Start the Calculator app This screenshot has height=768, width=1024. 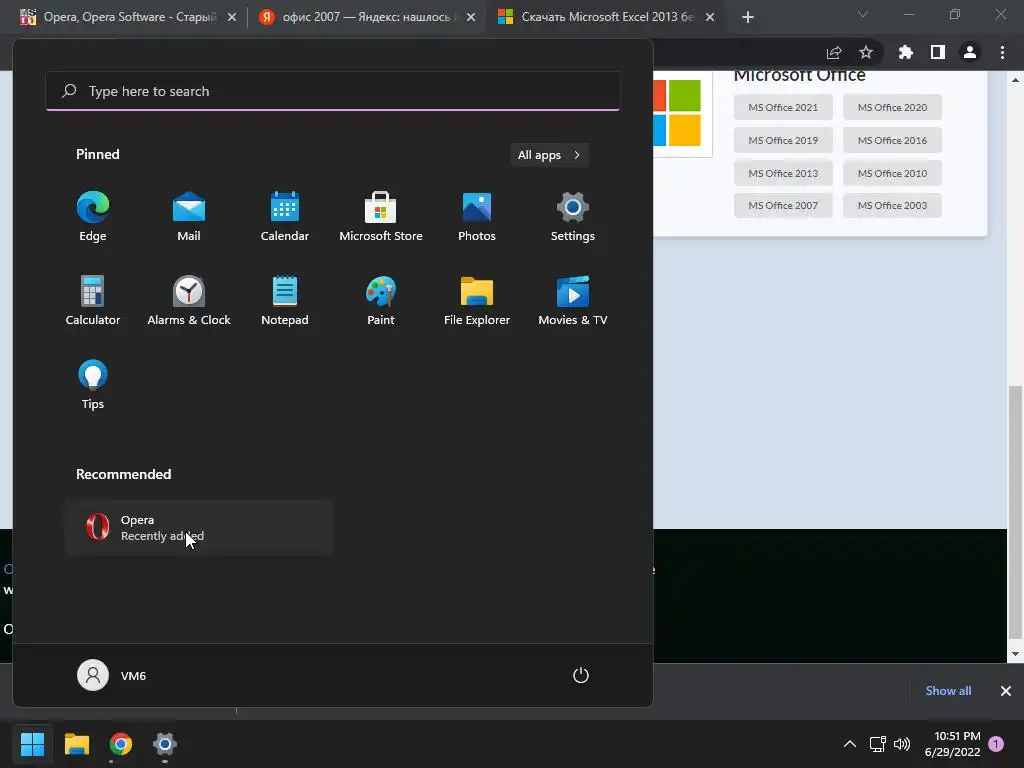(x=93, y=300)
